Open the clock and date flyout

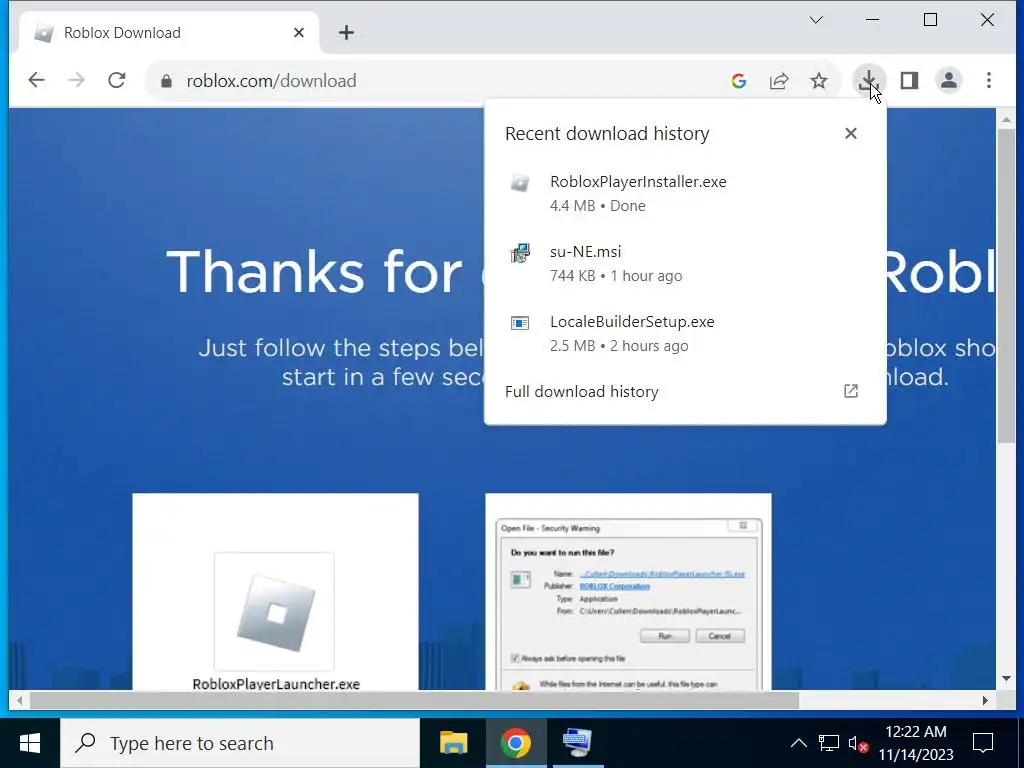coord(916,743)
